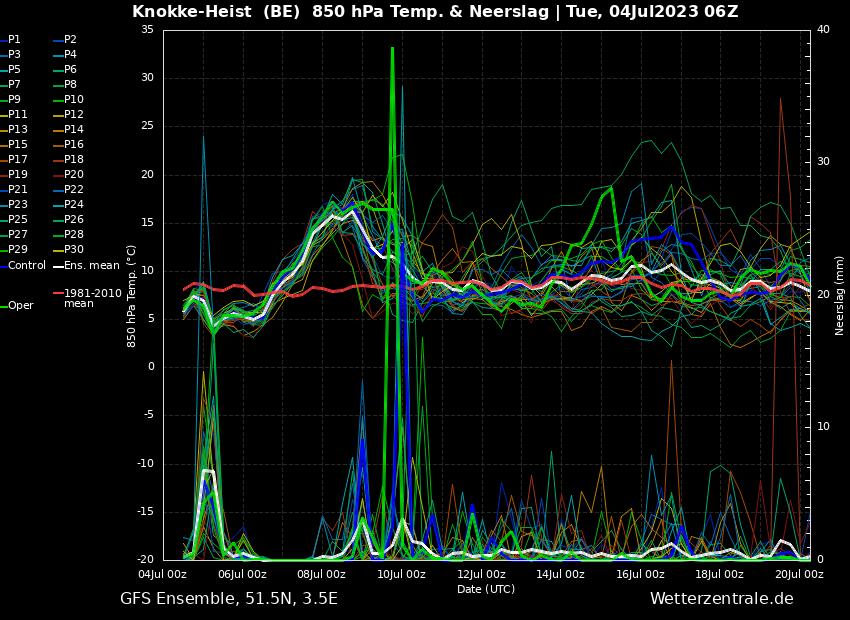This screenshot has width=850, height=620.
Task: Click the 04Jul 00z date label
Action: (162, 575)
